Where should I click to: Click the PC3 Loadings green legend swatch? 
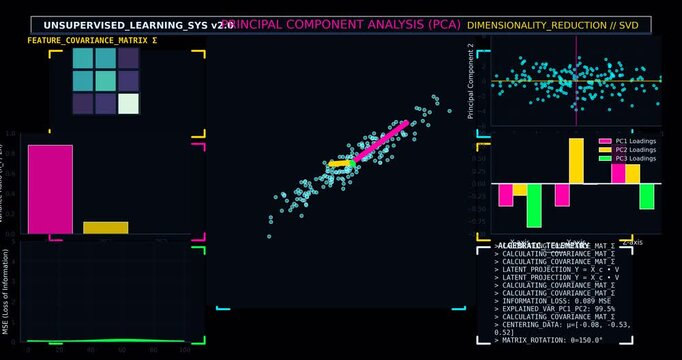pyautogui.click(x=605, y=158)
